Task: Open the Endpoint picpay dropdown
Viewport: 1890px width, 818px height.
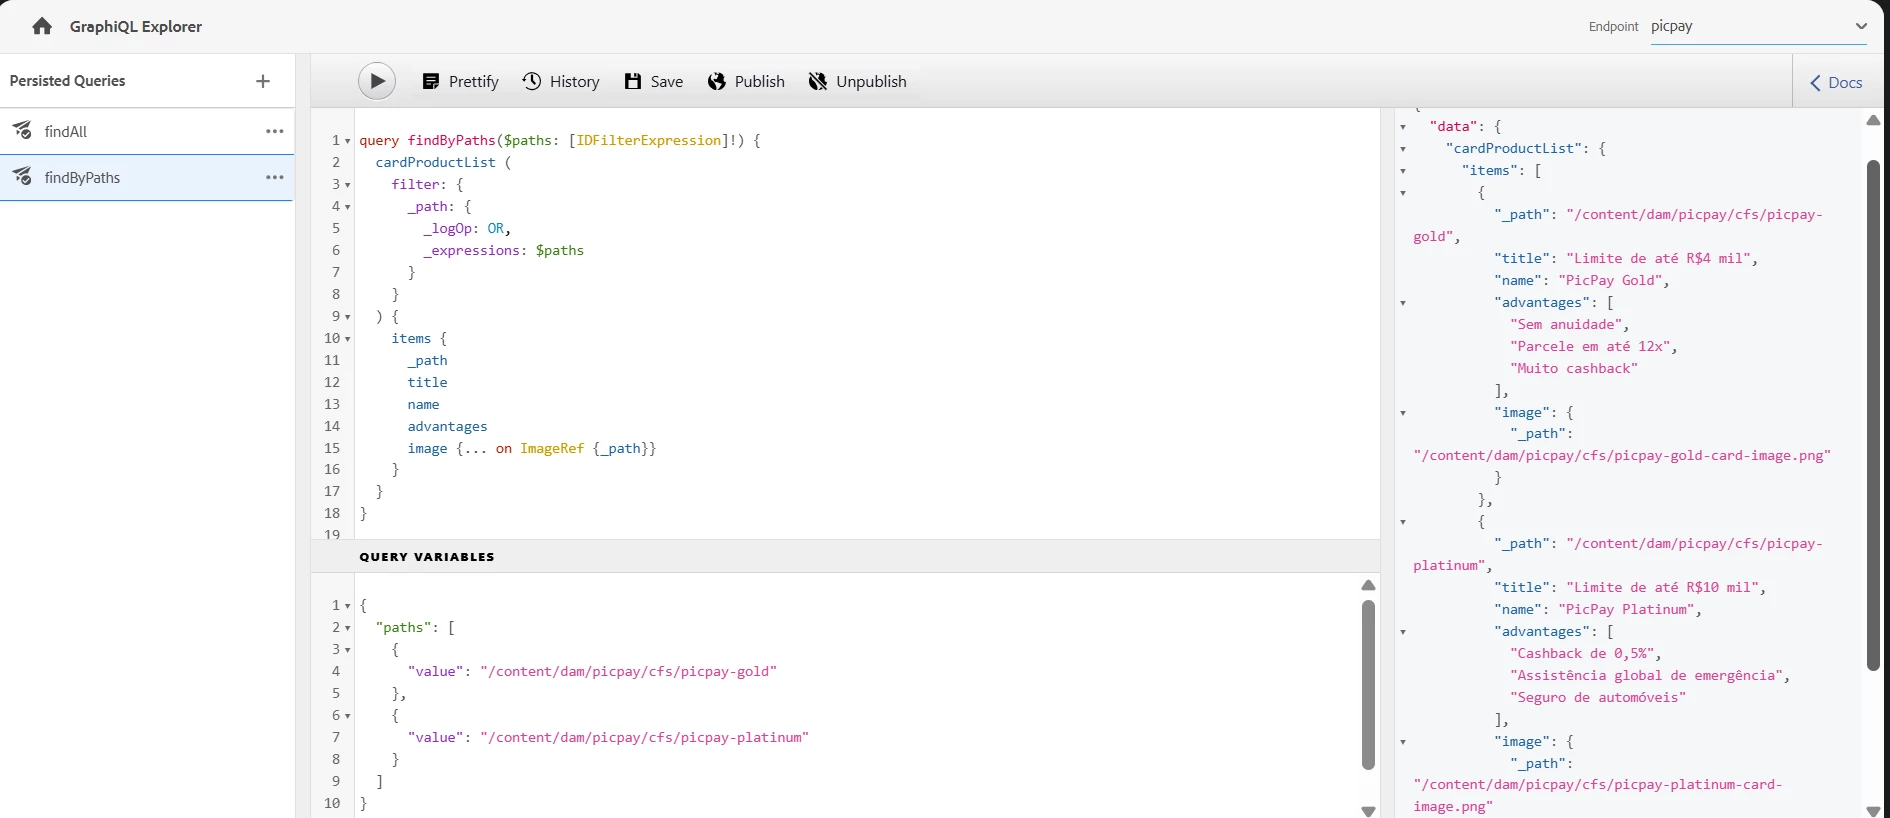Action: (1760, 26)
